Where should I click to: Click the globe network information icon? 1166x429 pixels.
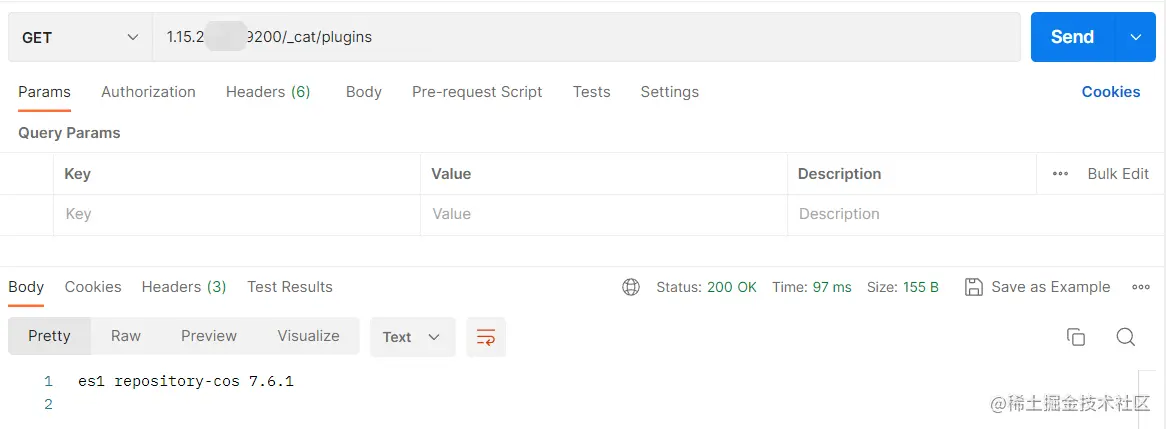coord(631,287)
